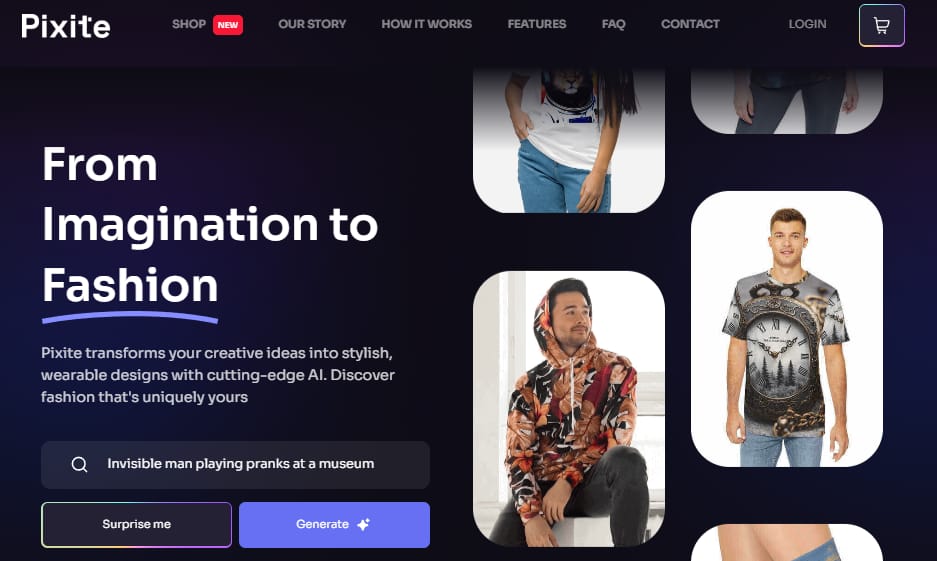Viewport: 937px width, 561px height.
Task: Go to Our Story page
Action: coord(312,24)
